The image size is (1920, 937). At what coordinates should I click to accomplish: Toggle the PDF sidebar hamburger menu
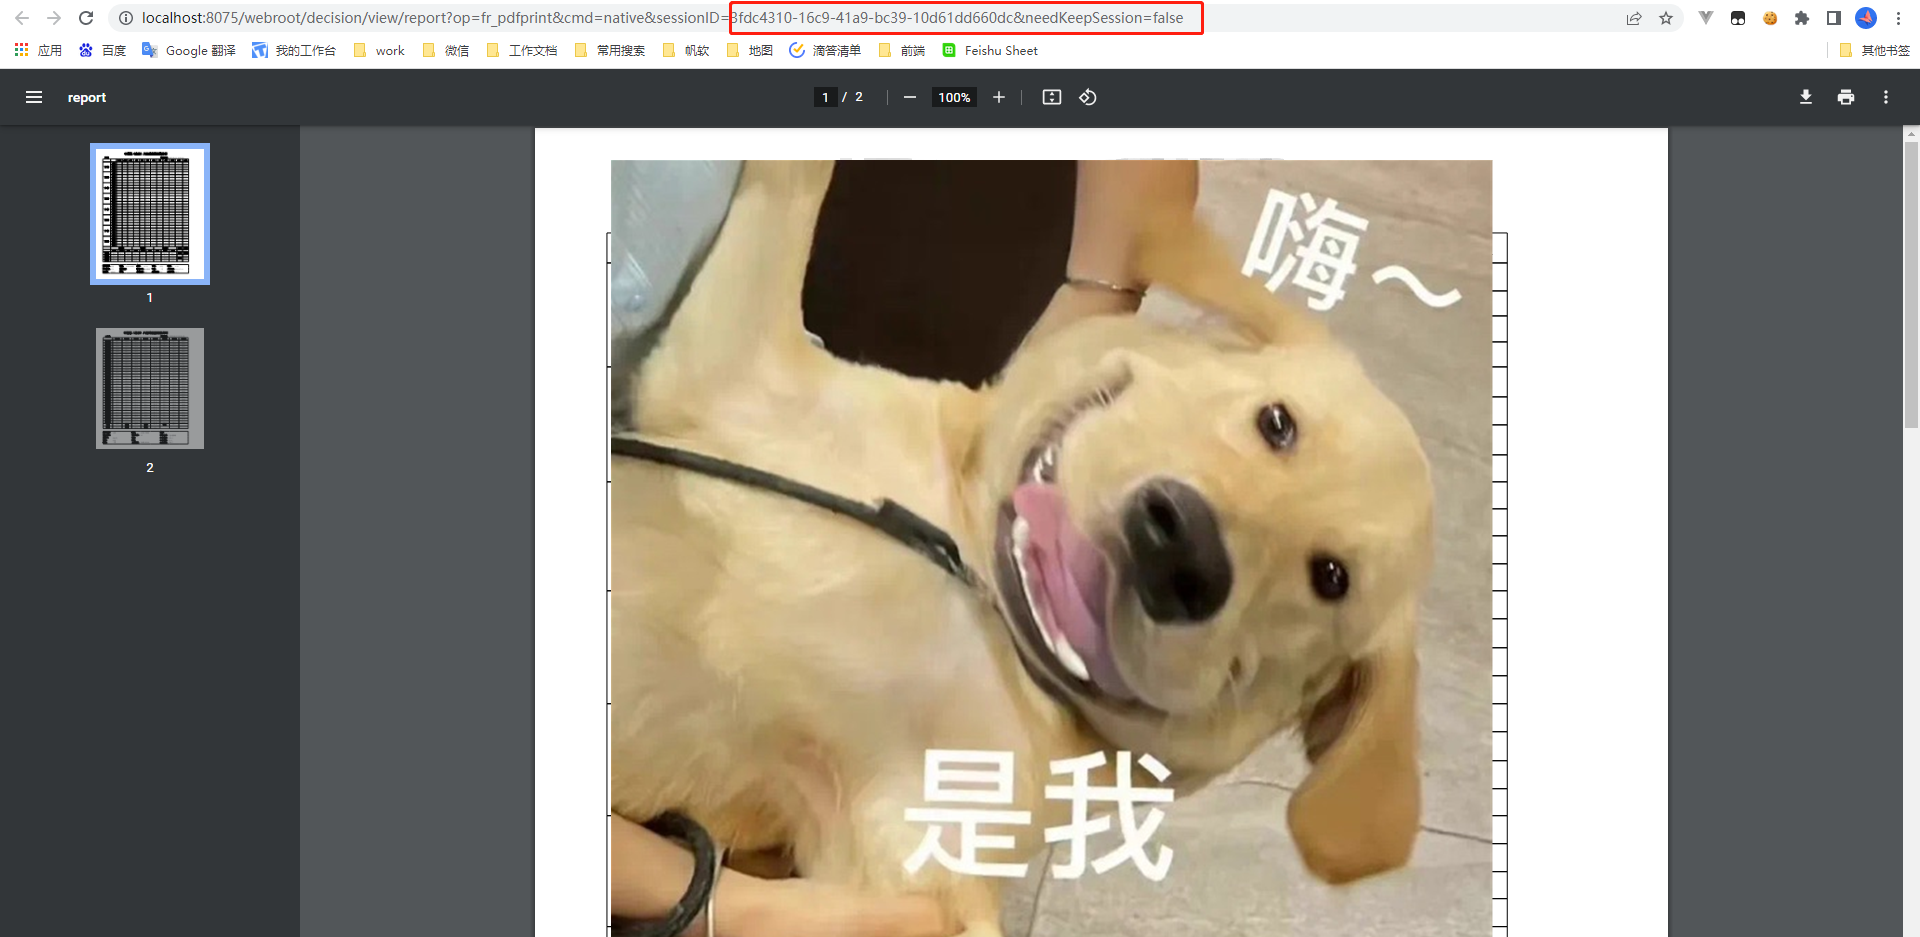(34, 97)
